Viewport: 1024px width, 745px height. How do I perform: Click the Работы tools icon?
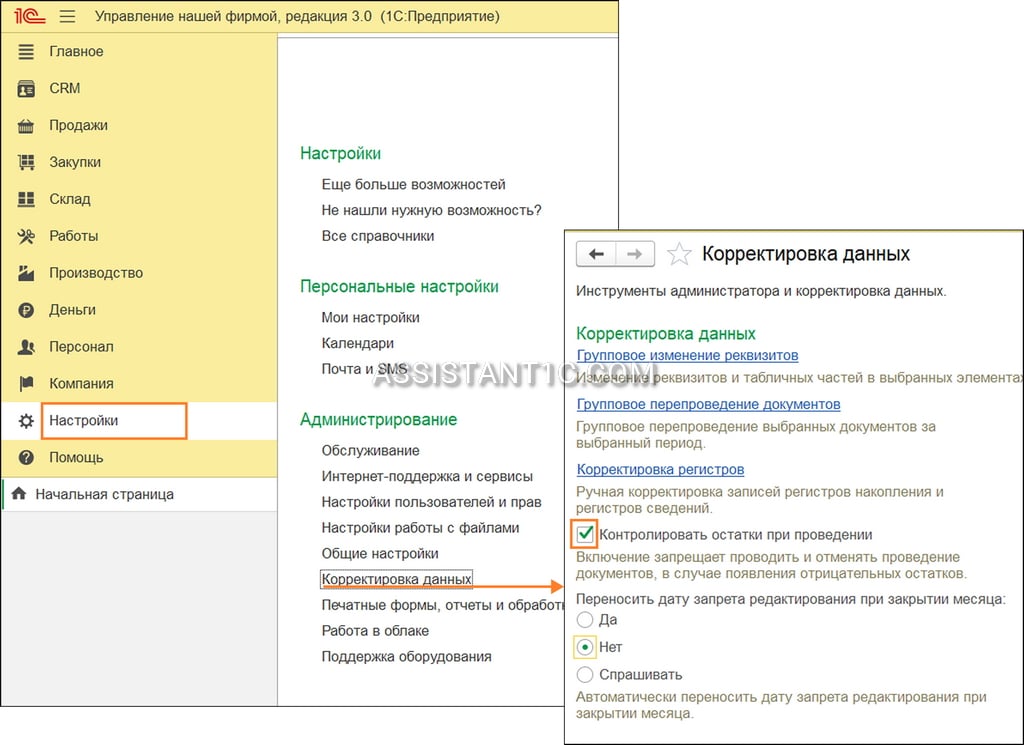(x=26, y=236)
